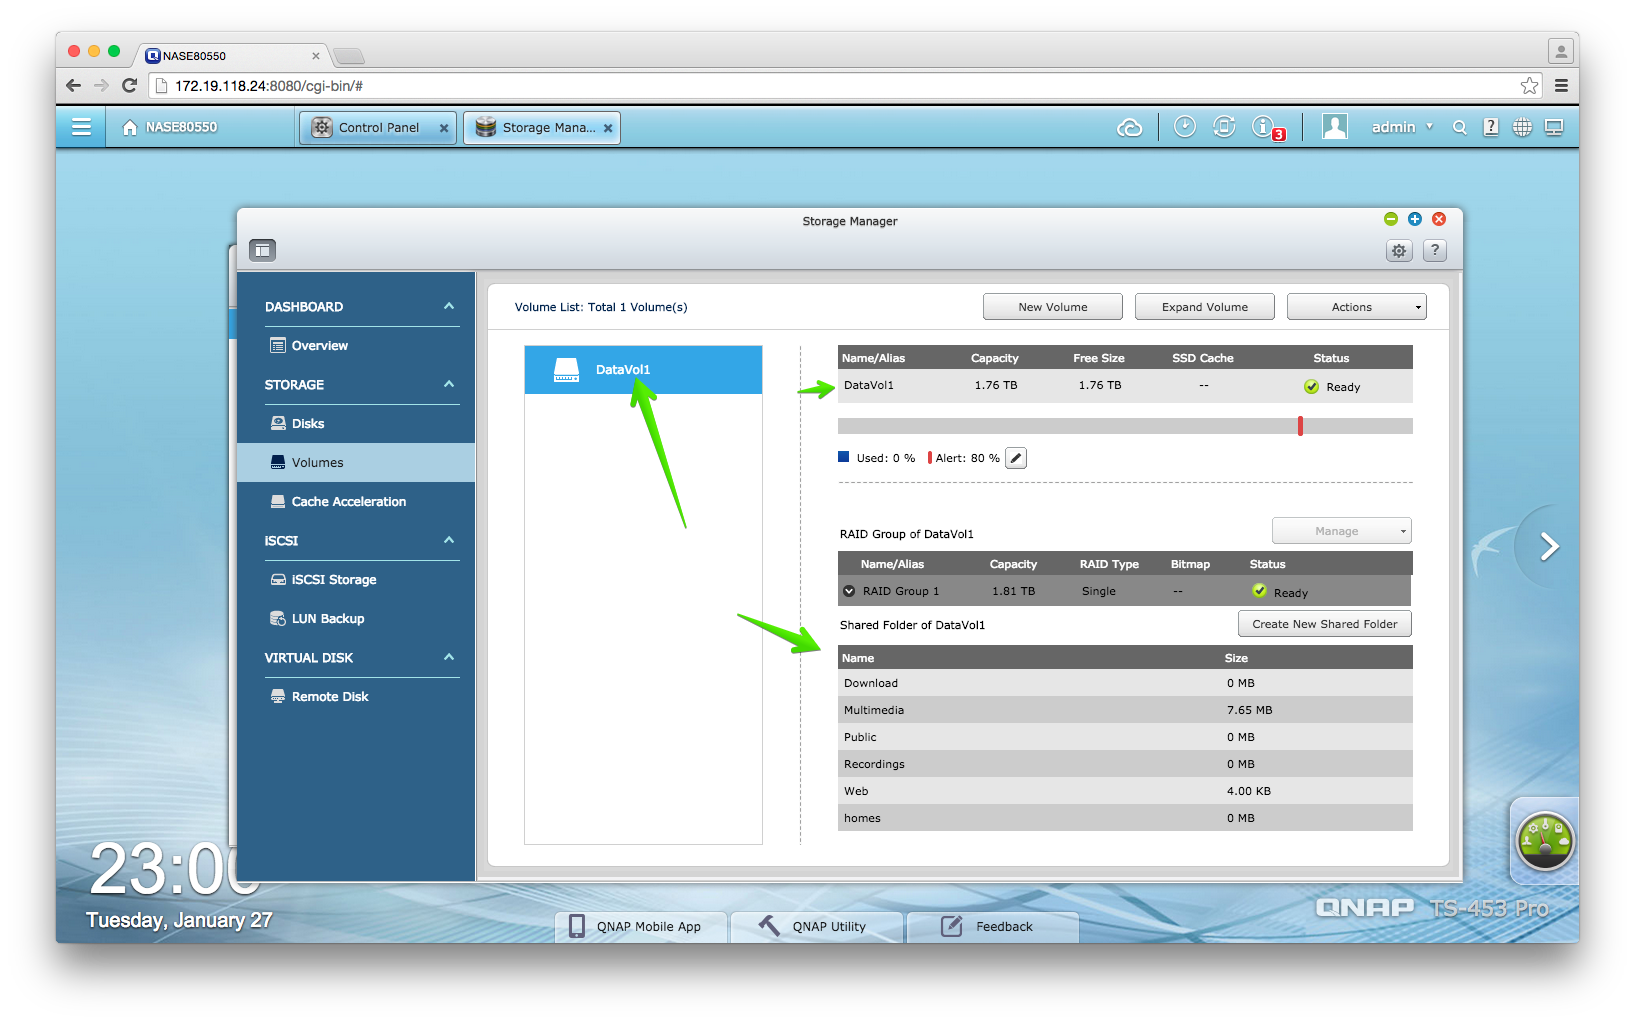Open the Actions dropdown
Screen dimensions: 1635x1023
(x=1356, y=307)
